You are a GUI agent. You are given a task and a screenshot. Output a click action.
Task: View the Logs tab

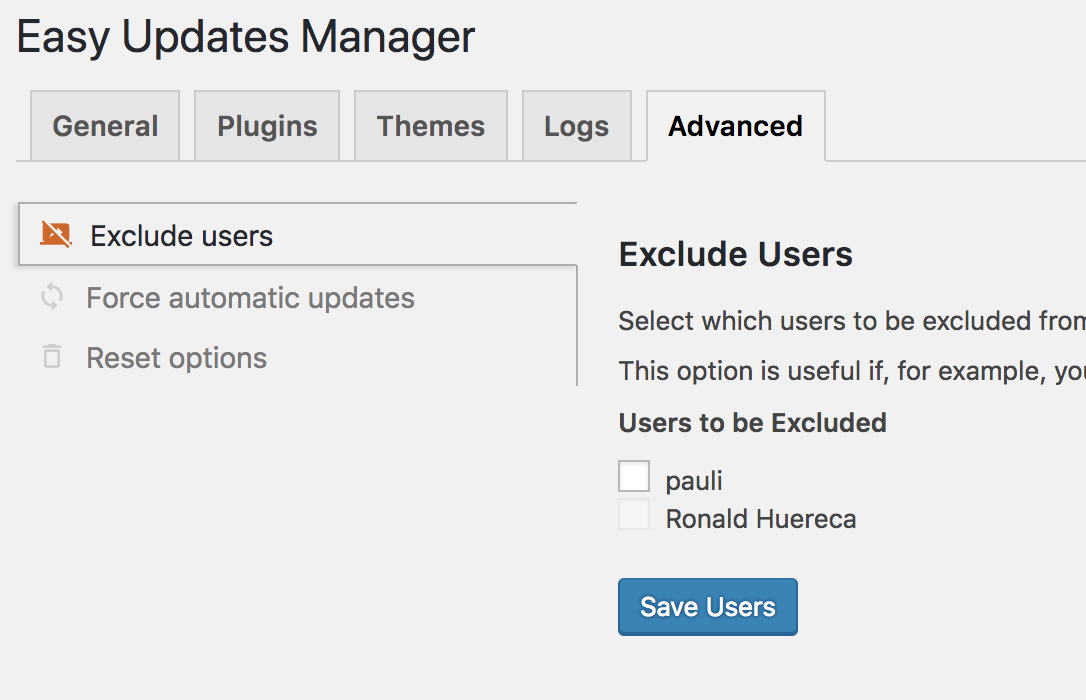pos(577,126)
